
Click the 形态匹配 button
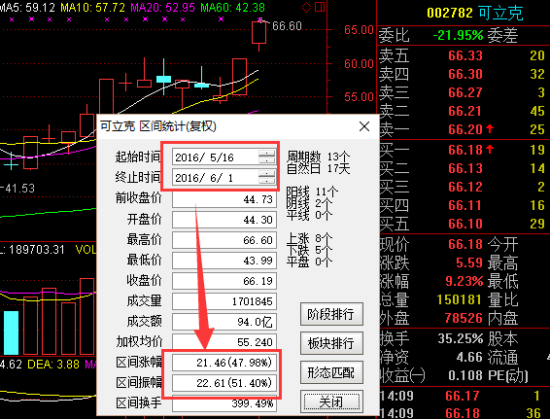(331, 372)
